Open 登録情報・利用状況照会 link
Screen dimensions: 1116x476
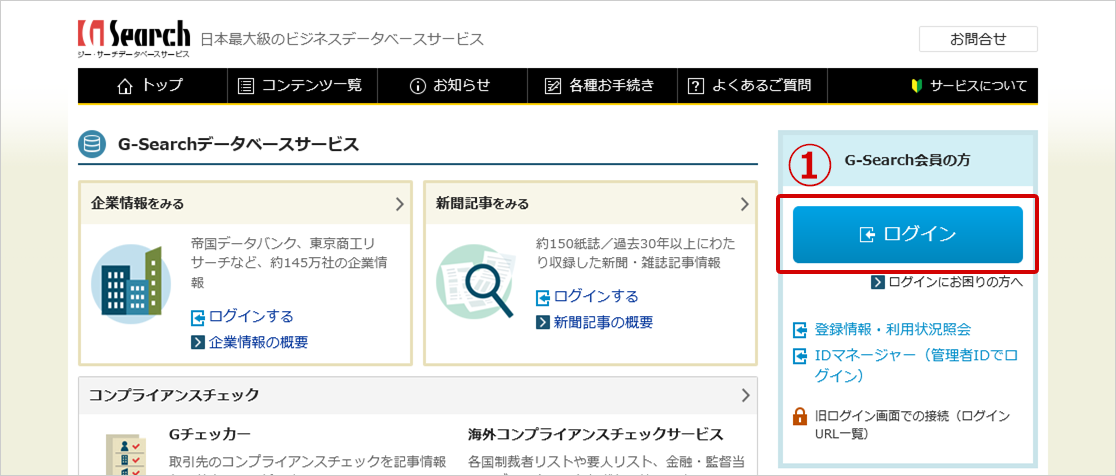point(892,329)
